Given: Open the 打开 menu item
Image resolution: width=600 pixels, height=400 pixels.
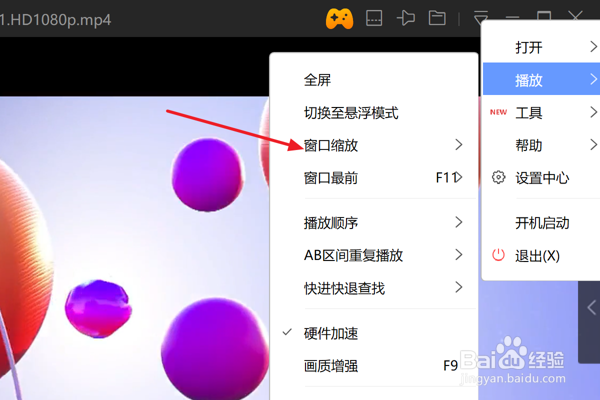Looking at the screenshot, I should tap(541, 47).
